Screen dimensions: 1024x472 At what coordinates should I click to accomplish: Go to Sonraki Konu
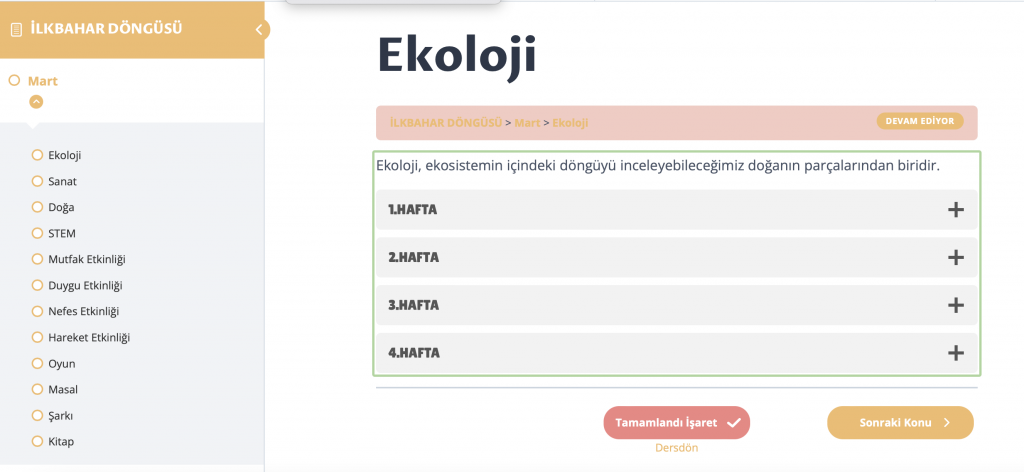point(900,423)
